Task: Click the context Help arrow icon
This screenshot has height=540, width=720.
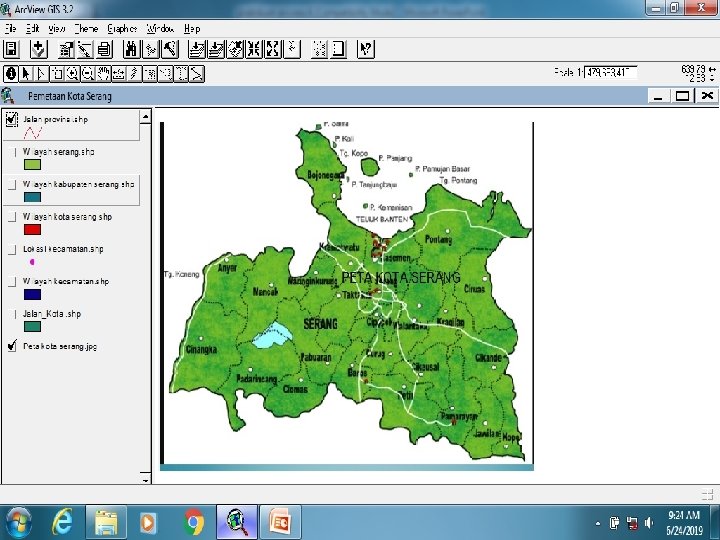Action: point(366,49)
